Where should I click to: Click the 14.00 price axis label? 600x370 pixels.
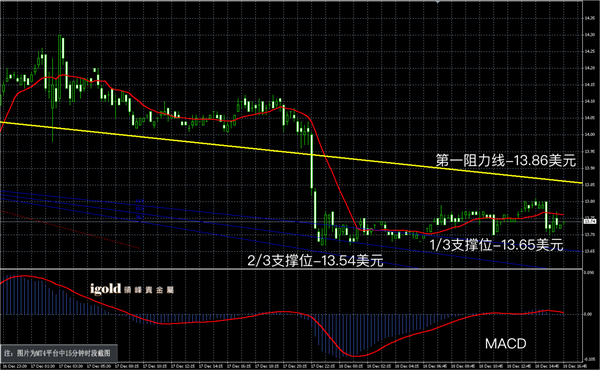coord(590,135)
